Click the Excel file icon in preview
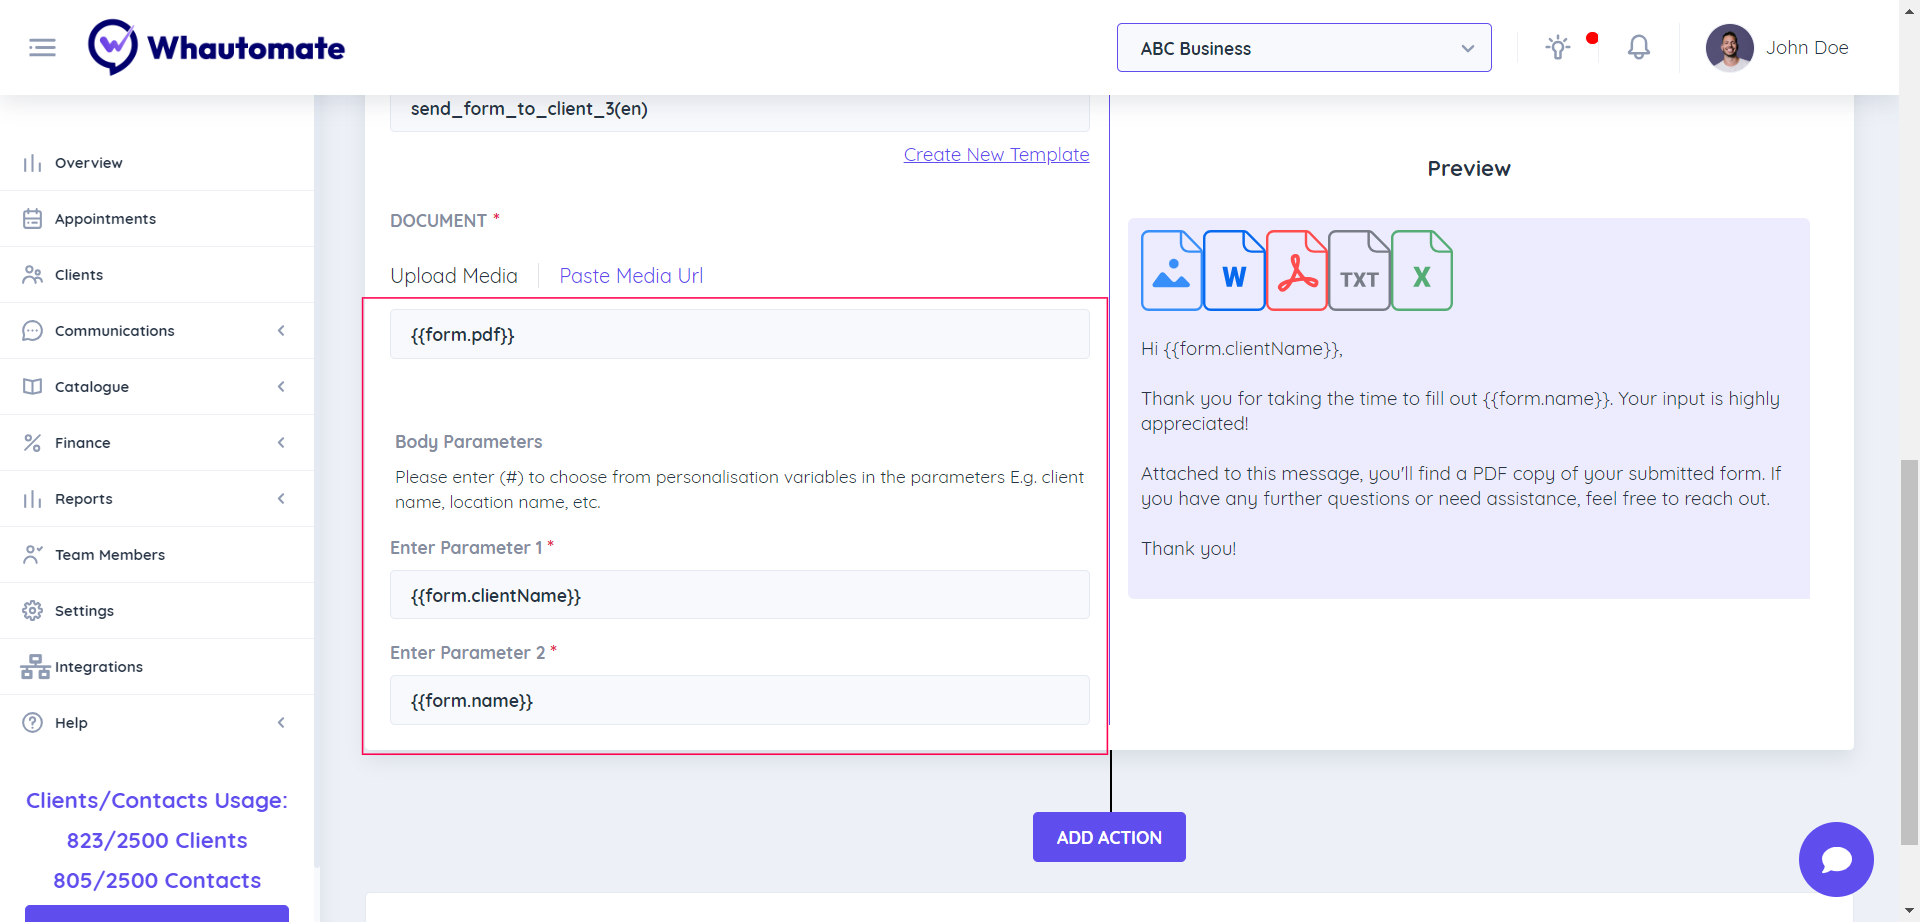Image resolution: width=1920 pixels, height=922 pixels. 1421,271
